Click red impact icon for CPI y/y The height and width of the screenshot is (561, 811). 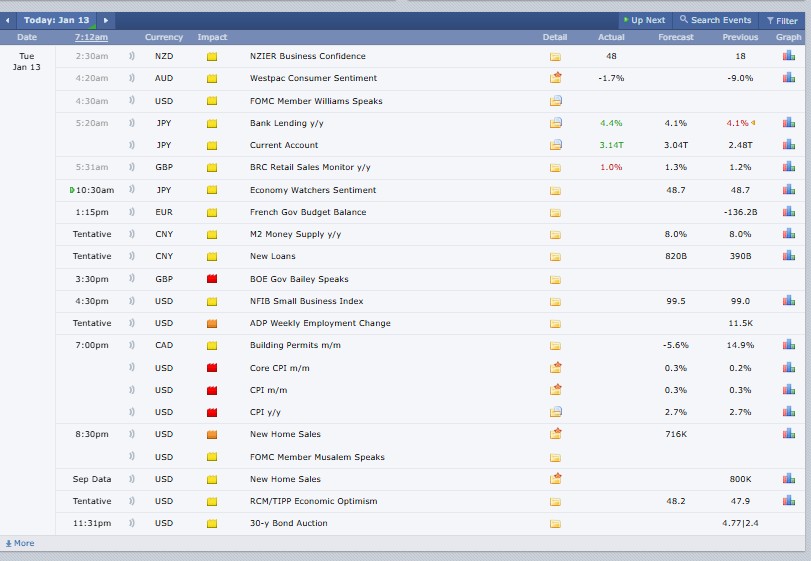pos(212,412)
